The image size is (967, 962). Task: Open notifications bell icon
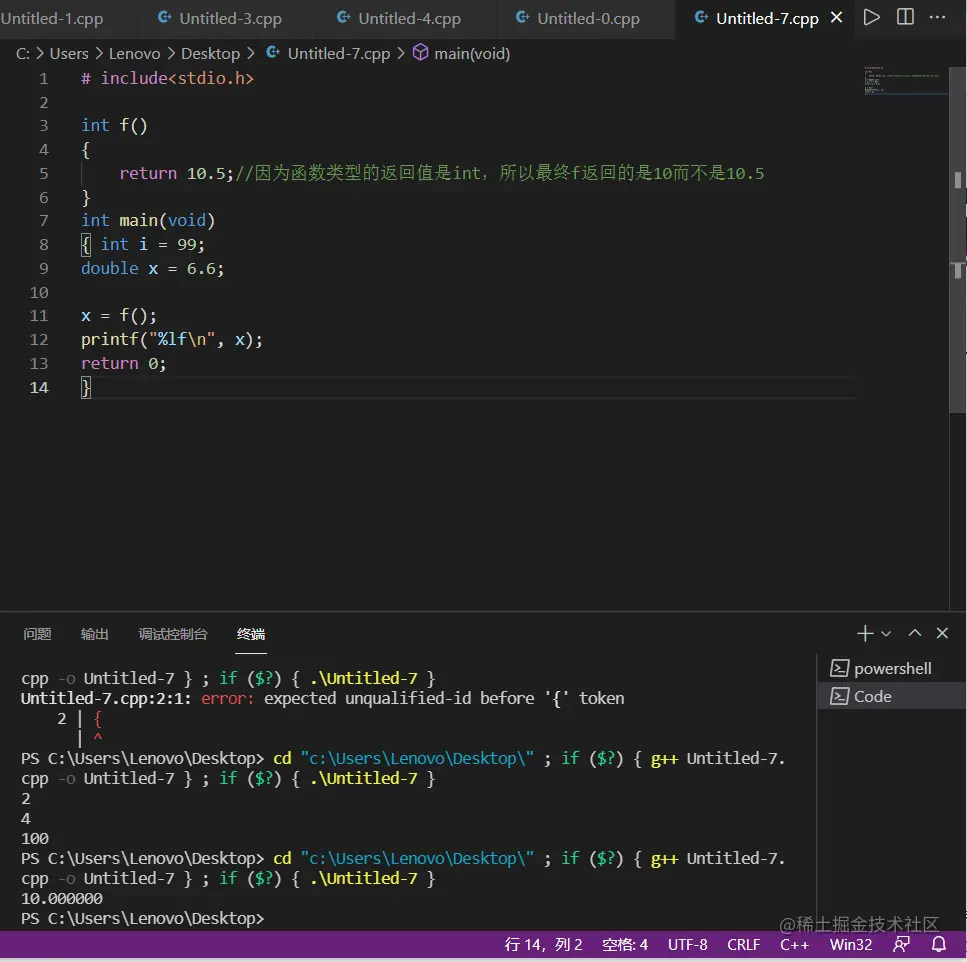939,944
